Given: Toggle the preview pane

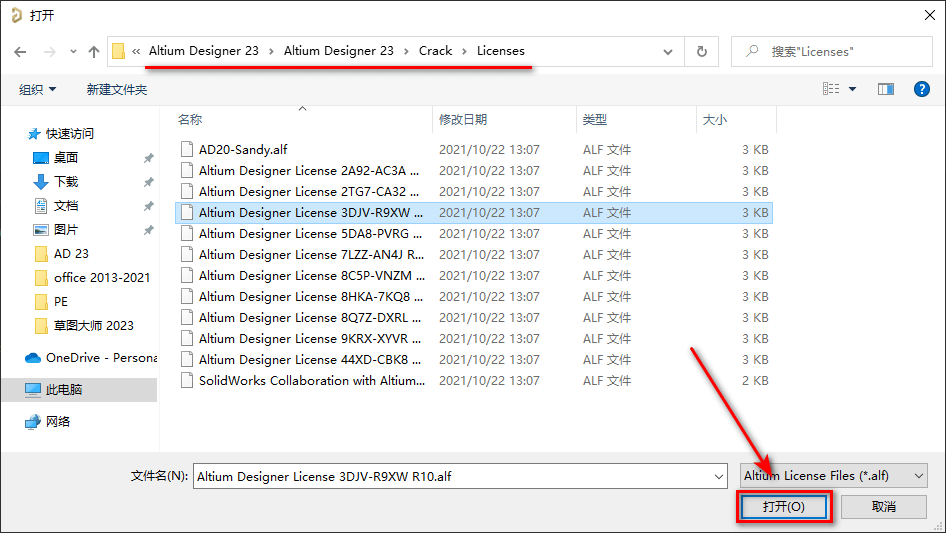Looking at the screenshot, I should tap(886, 89).
